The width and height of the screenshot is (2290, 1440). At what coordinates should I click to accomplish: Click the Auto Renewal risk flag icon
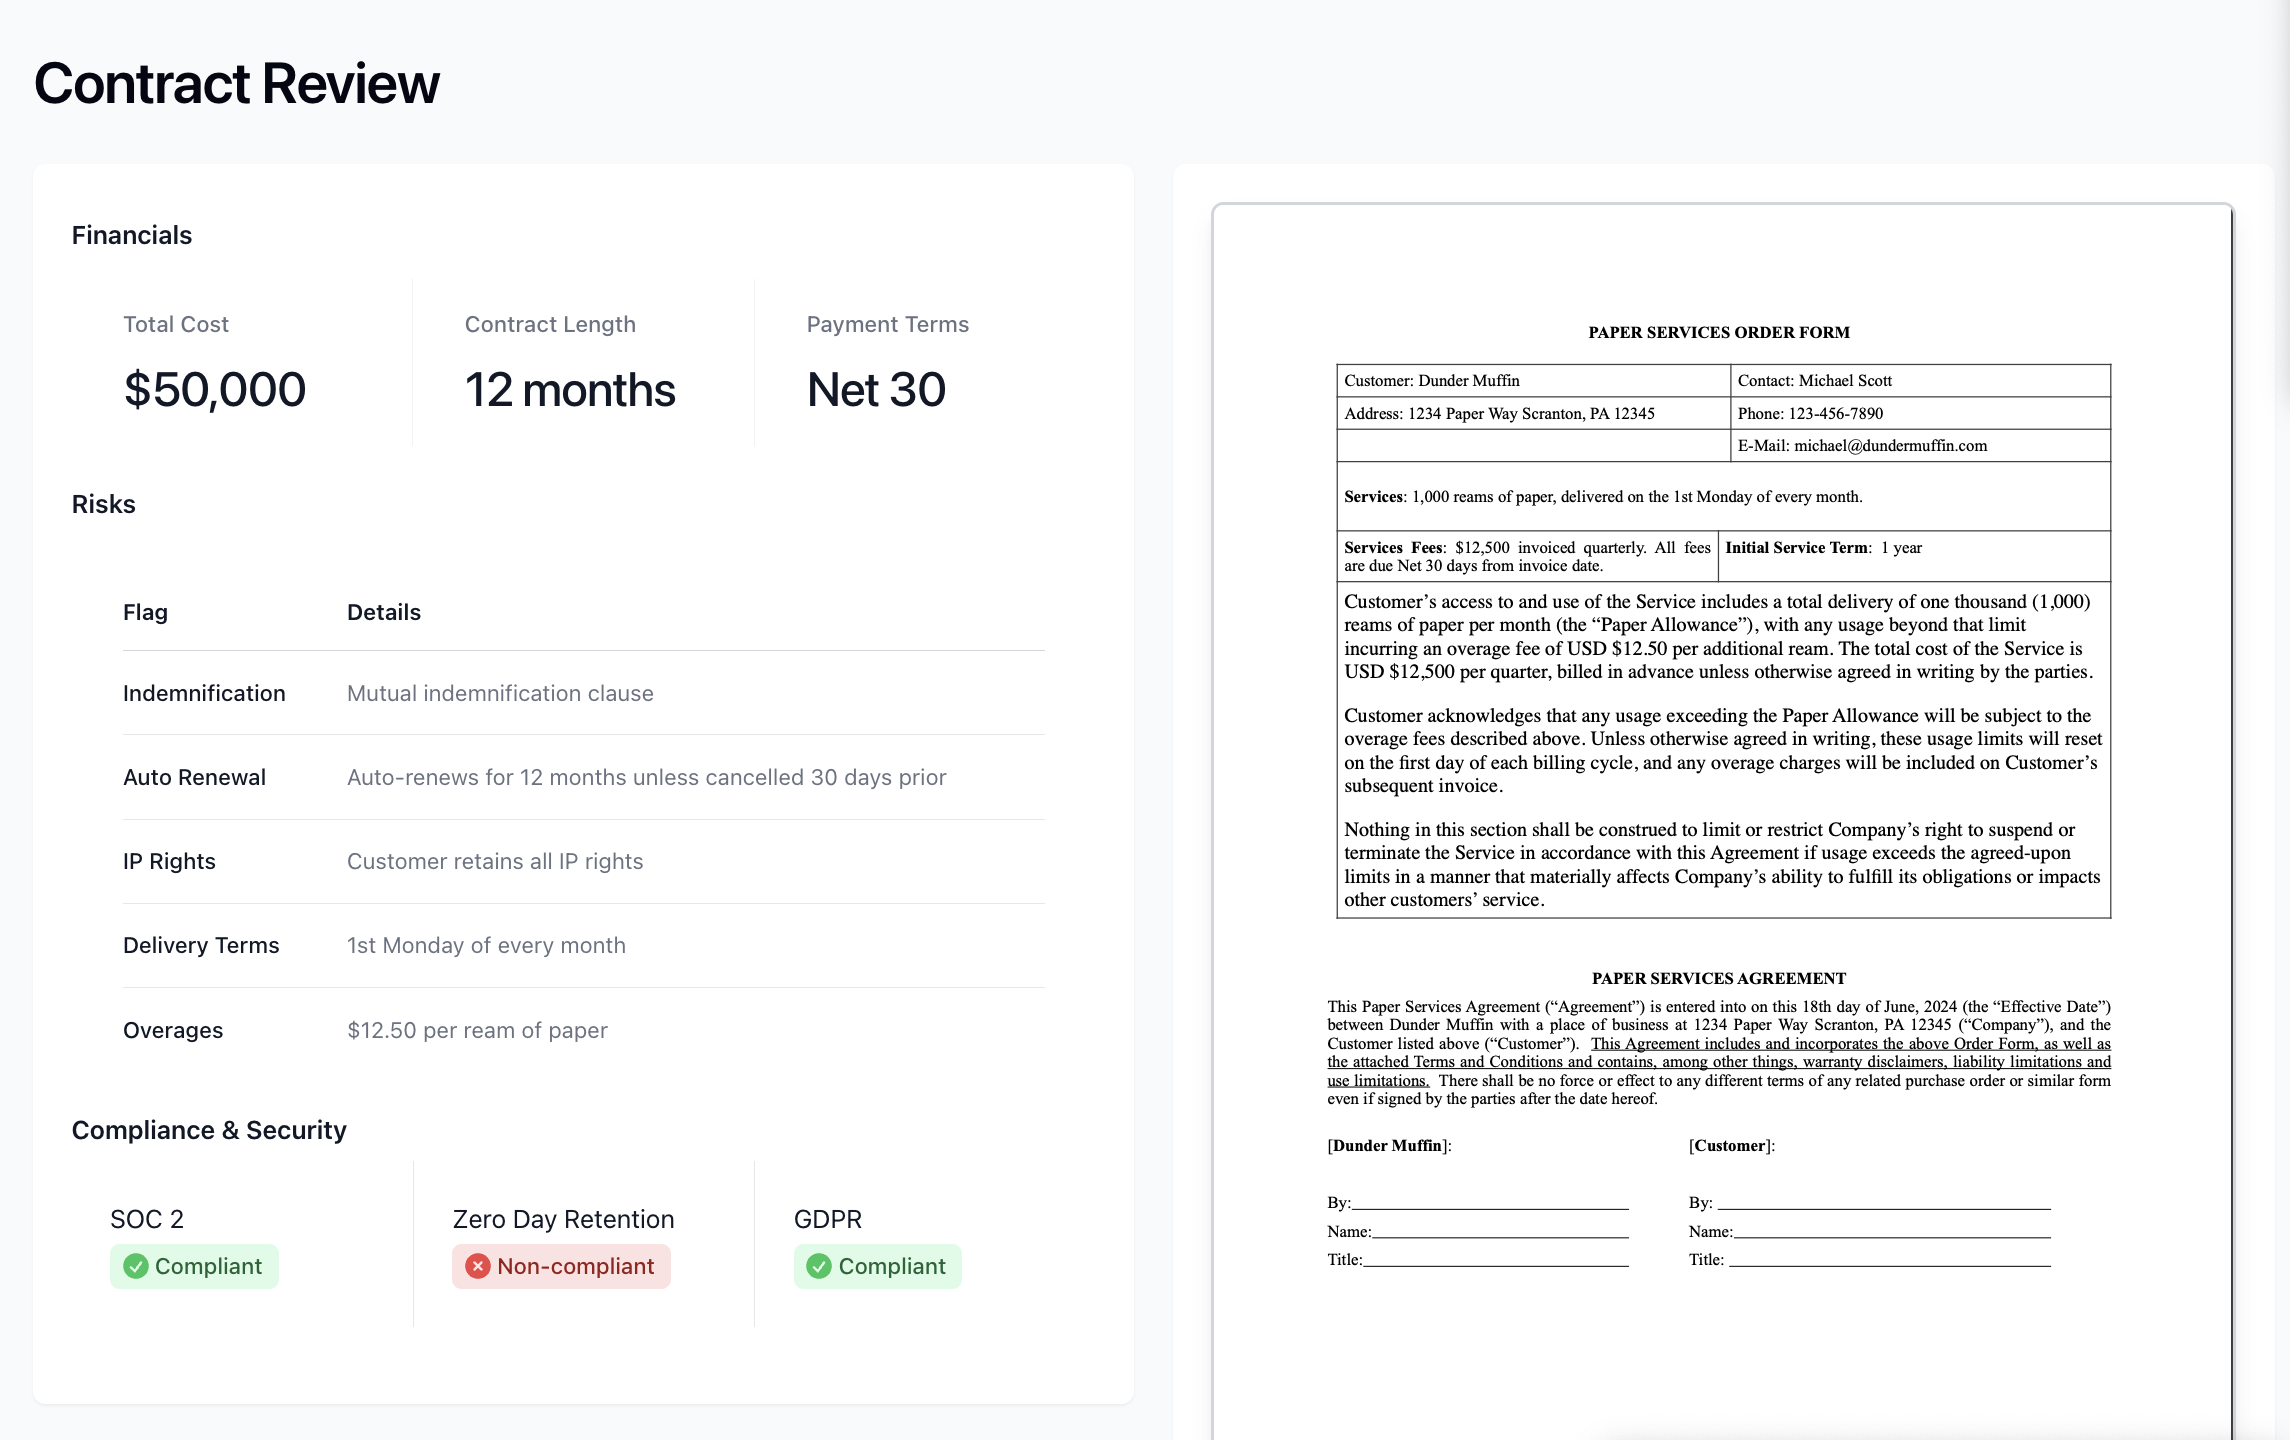point(192,776)
